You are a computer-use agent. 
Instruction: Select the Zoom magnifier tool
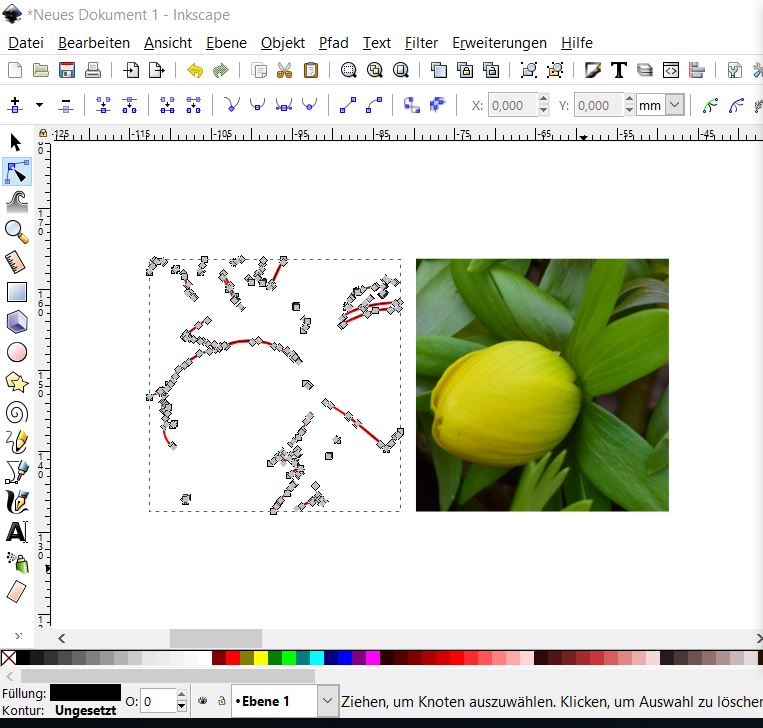[17, 232]
